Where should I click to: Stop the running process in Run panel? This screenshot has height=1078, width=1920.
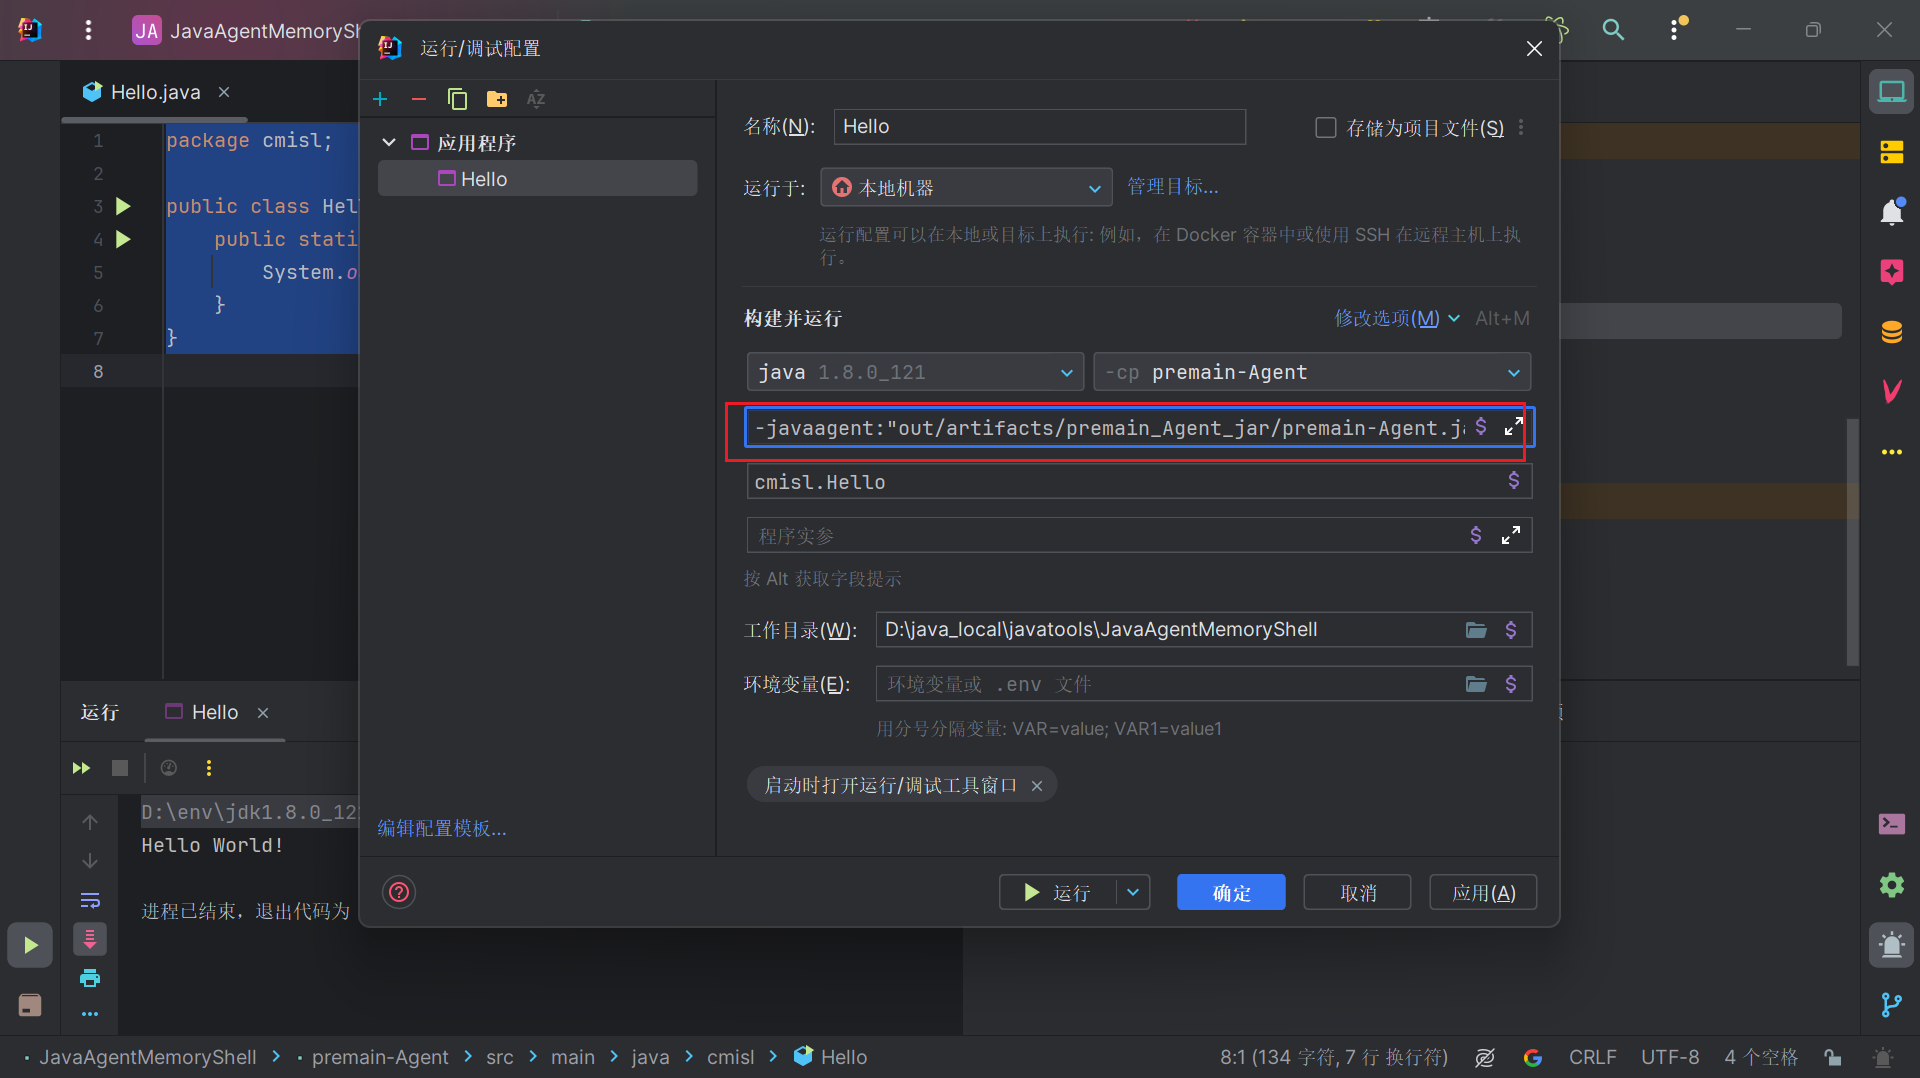click(x=120, y=768)
